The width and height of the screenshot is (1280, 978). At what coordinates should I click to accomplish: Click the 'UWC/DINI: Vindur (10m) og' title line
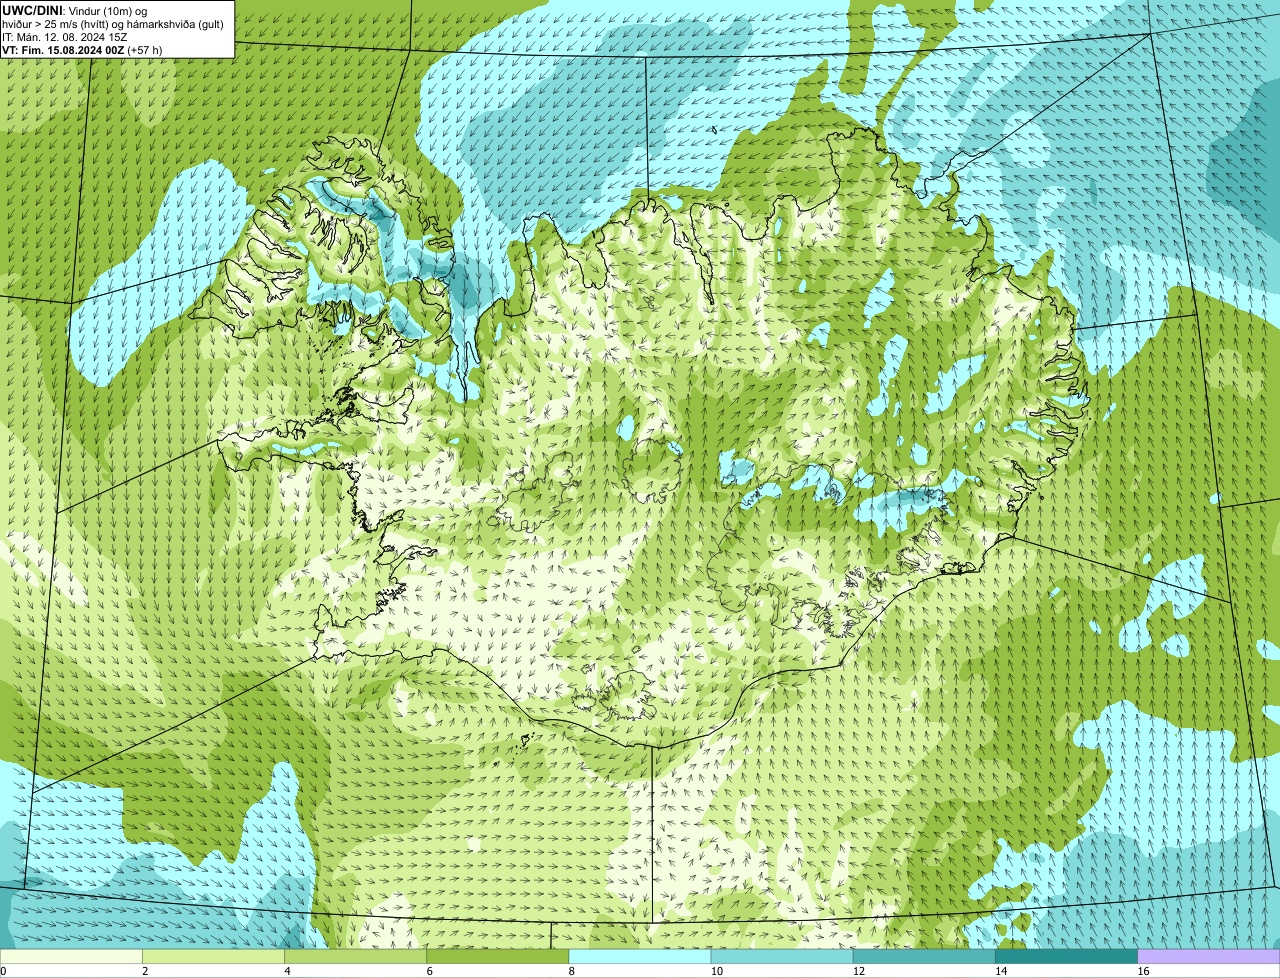point(75,10)
